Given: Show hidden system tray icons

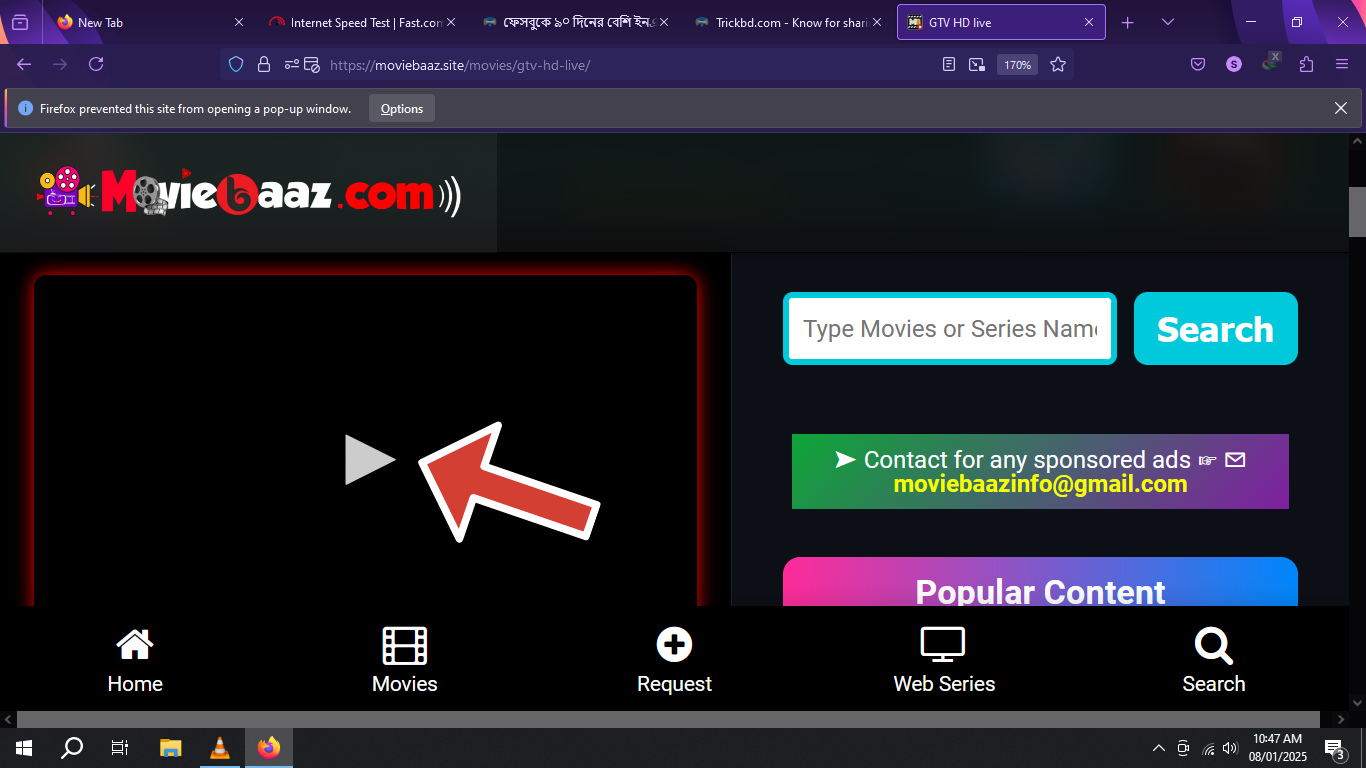Looking at the screenshot, I should coord(1159,748).
